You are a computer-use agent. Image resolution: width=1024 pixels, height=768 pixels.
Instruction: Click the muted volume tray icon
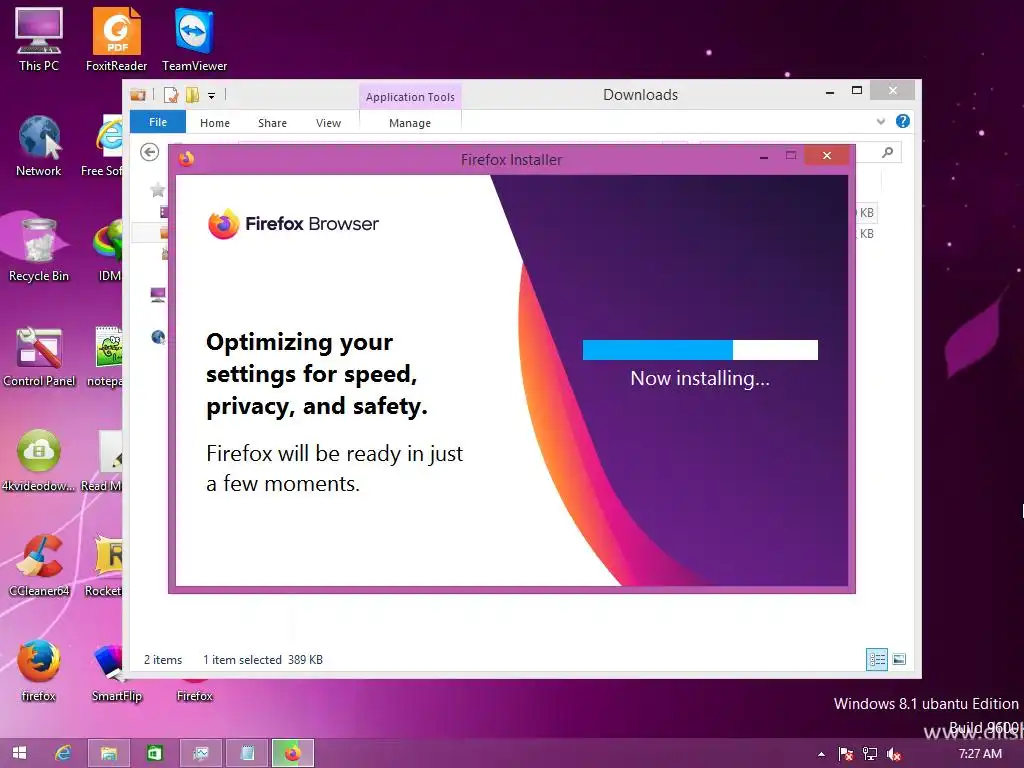pyautogui.click(x=894, y=754)
